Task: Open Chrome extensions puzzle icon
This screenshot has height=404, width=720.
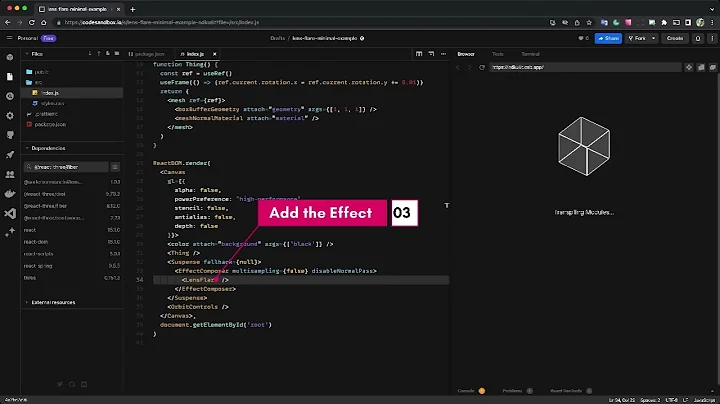Action: 664,22
